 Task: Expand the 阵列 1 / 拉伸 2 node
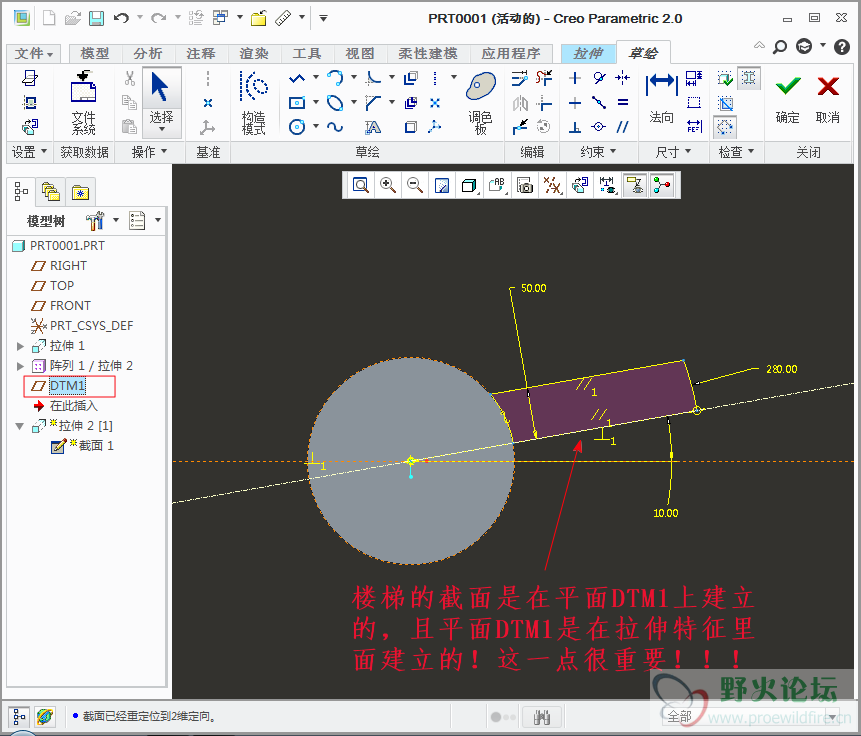pyautogui.click(x=20, y=366)
